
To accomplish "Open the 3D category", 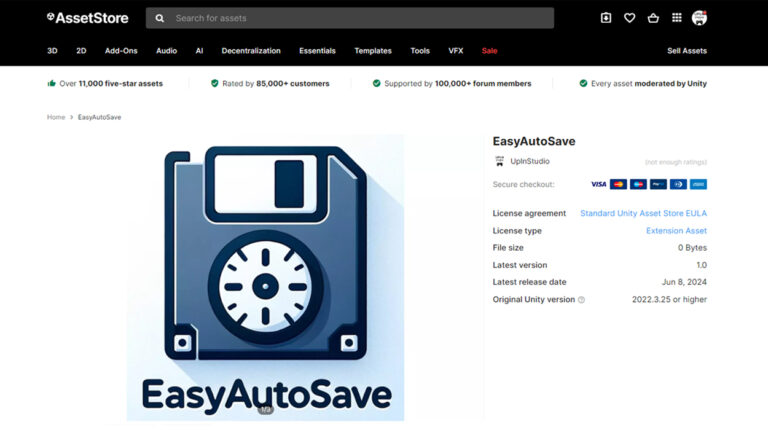I will (x=52, y=51).
